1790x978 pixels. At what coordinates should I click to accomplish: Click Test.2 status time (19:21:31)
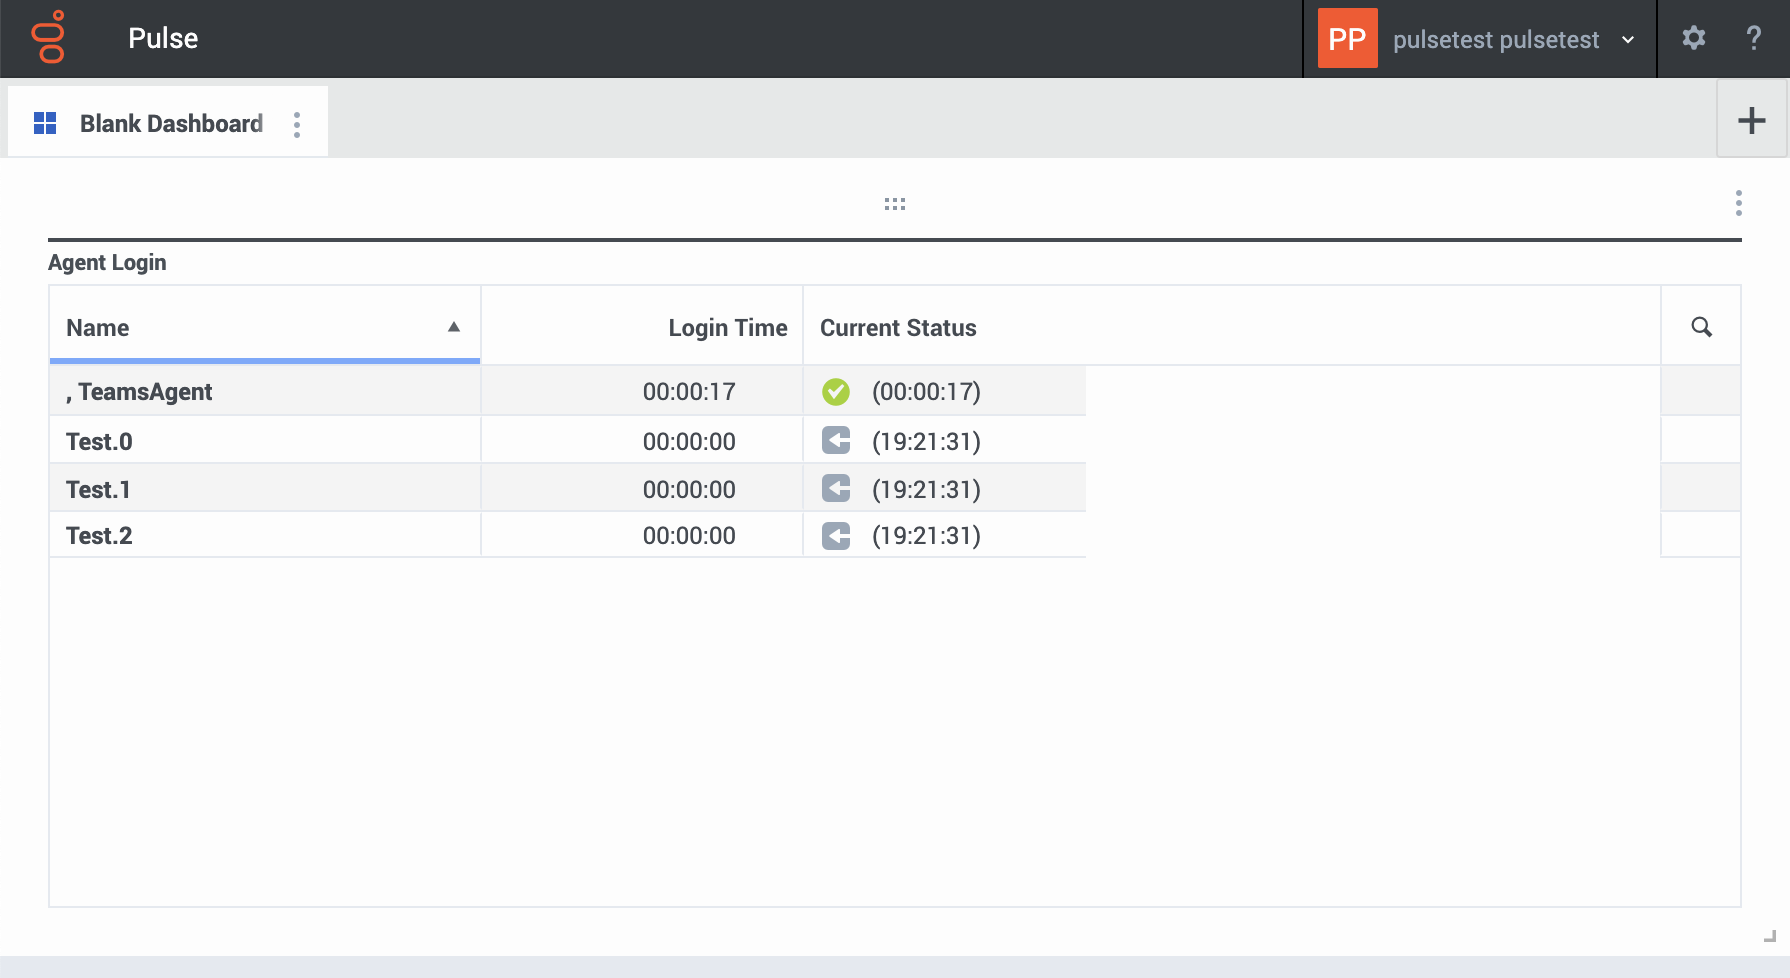(926, 536)
